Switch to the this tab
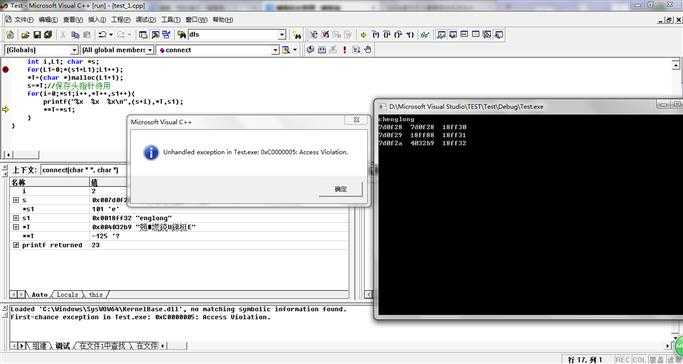The image size is (683, 364). [96, 295]
